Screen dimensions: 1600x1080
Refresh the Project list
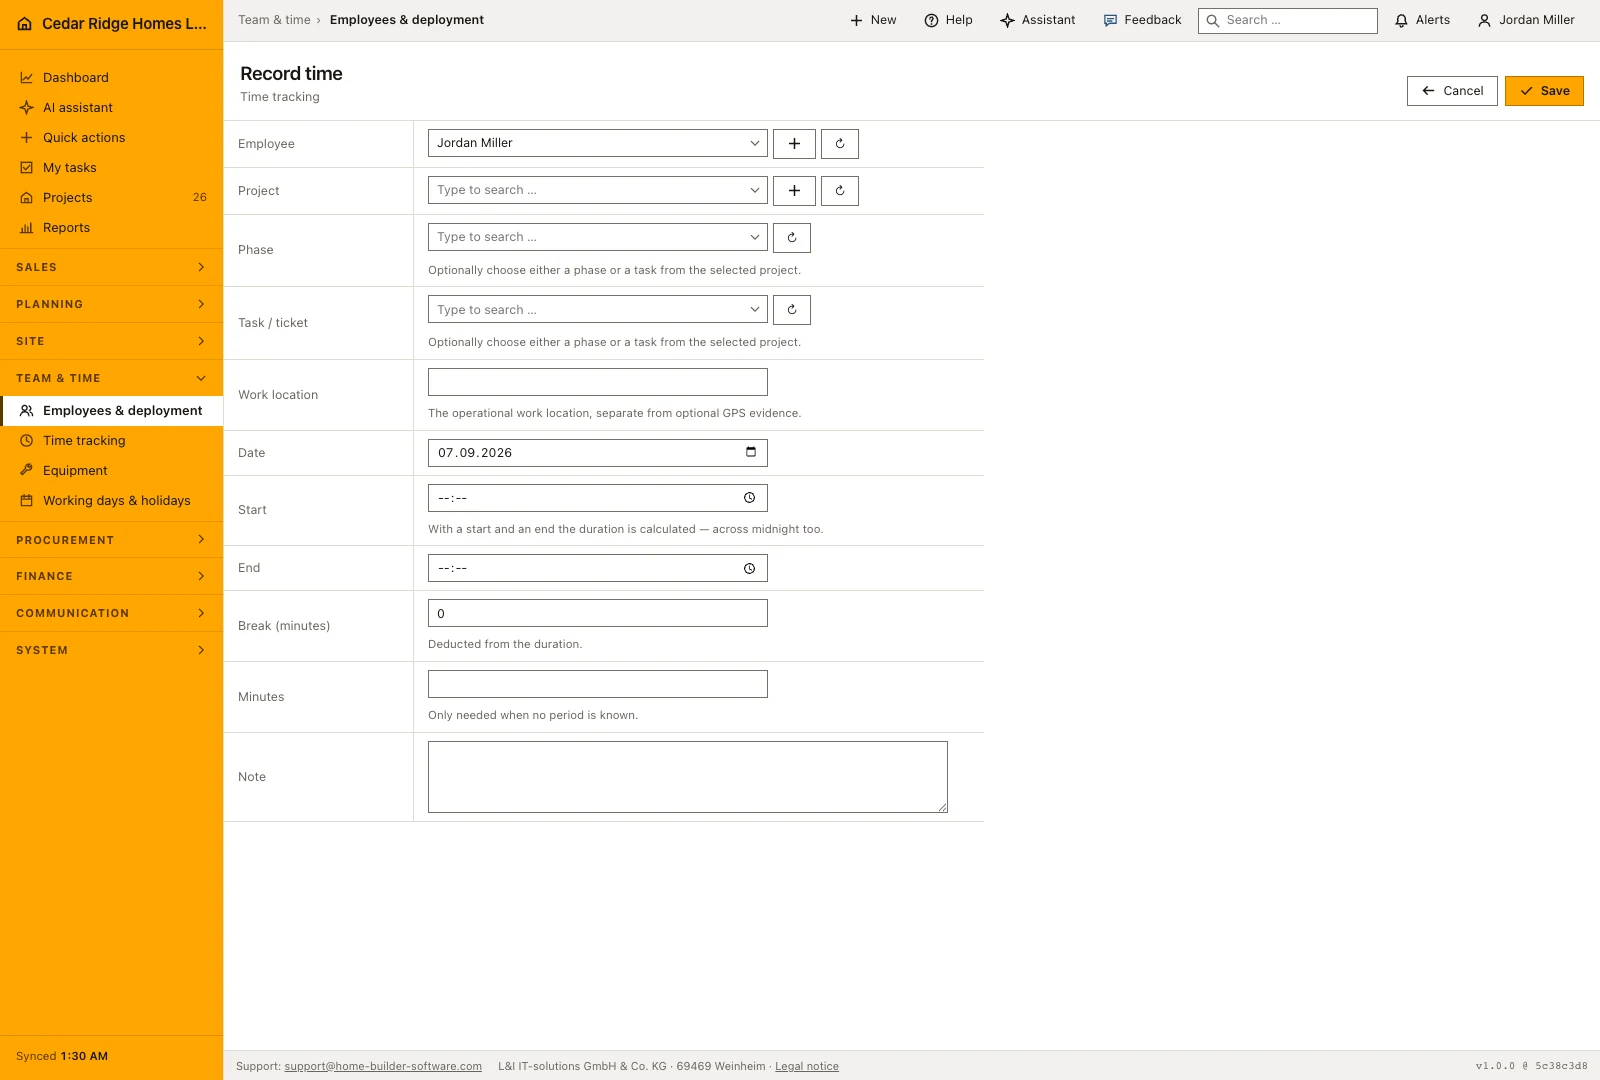[x=840, y=190]
